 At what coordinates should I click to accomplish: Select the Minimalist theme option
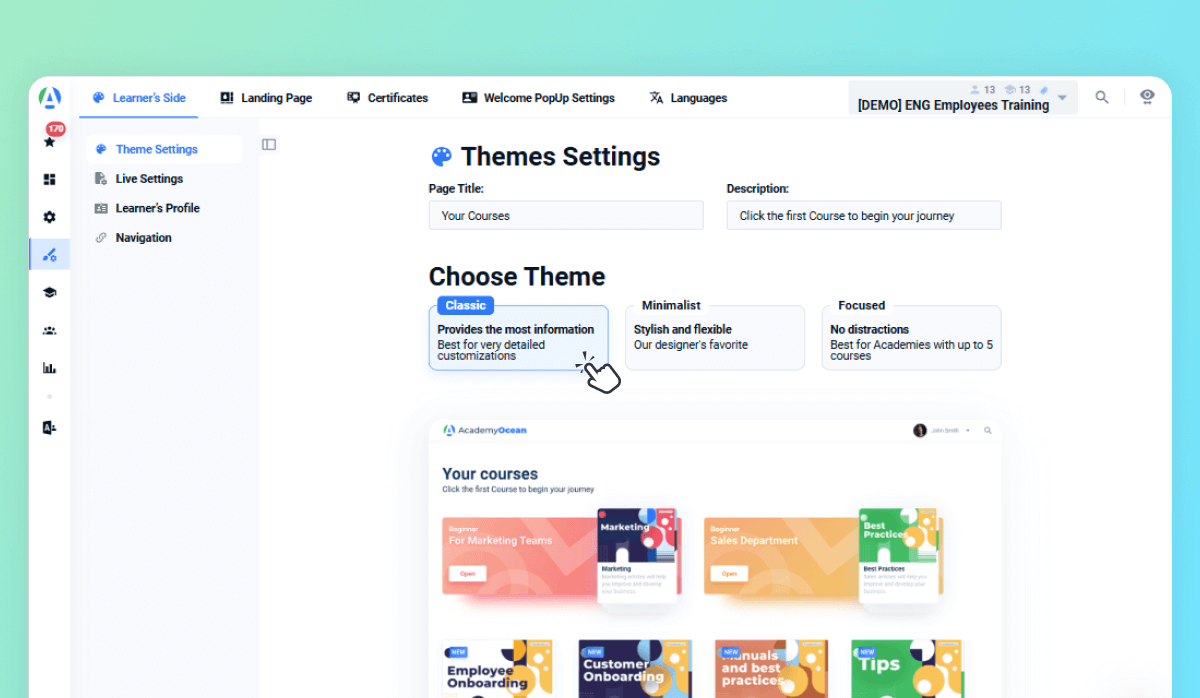(714, 338)
